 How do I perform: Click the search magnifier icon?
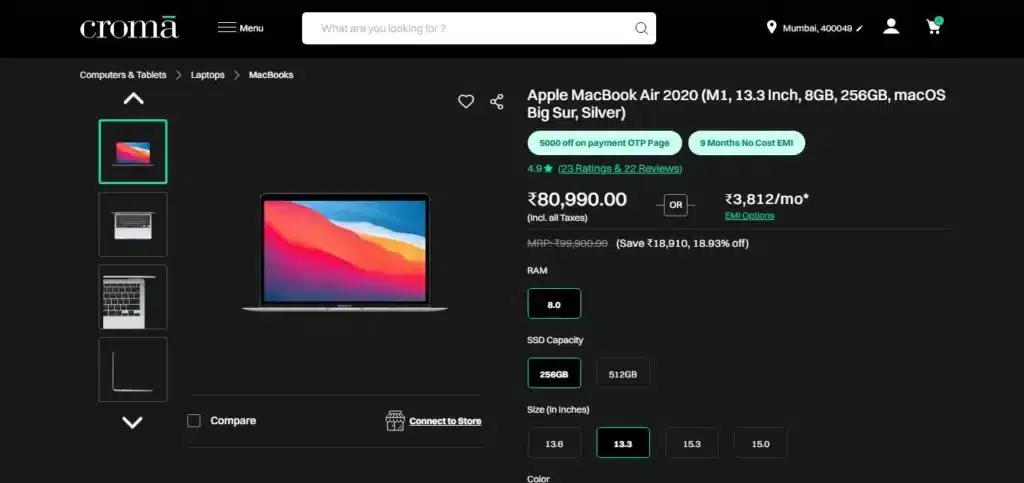coord(641,28)
